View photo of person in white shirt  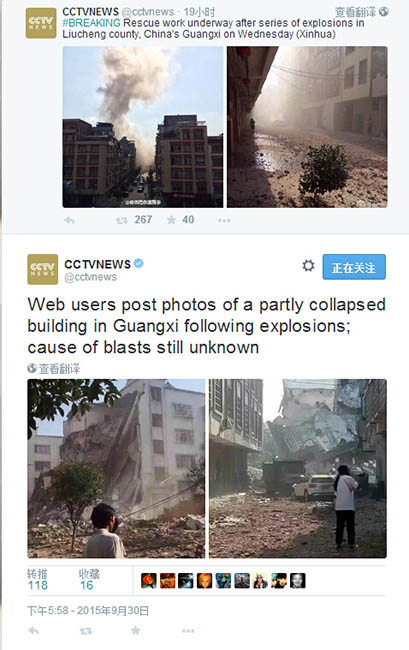point(298,468)
